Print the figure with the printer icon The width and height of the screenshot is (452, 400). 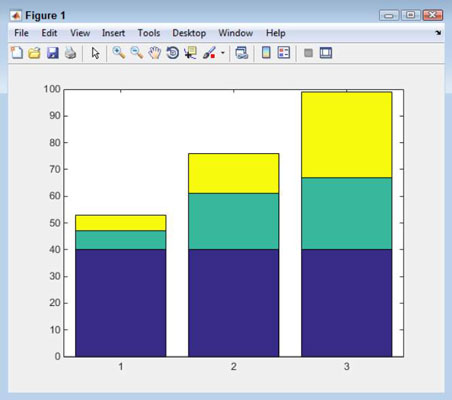[70, 53]
